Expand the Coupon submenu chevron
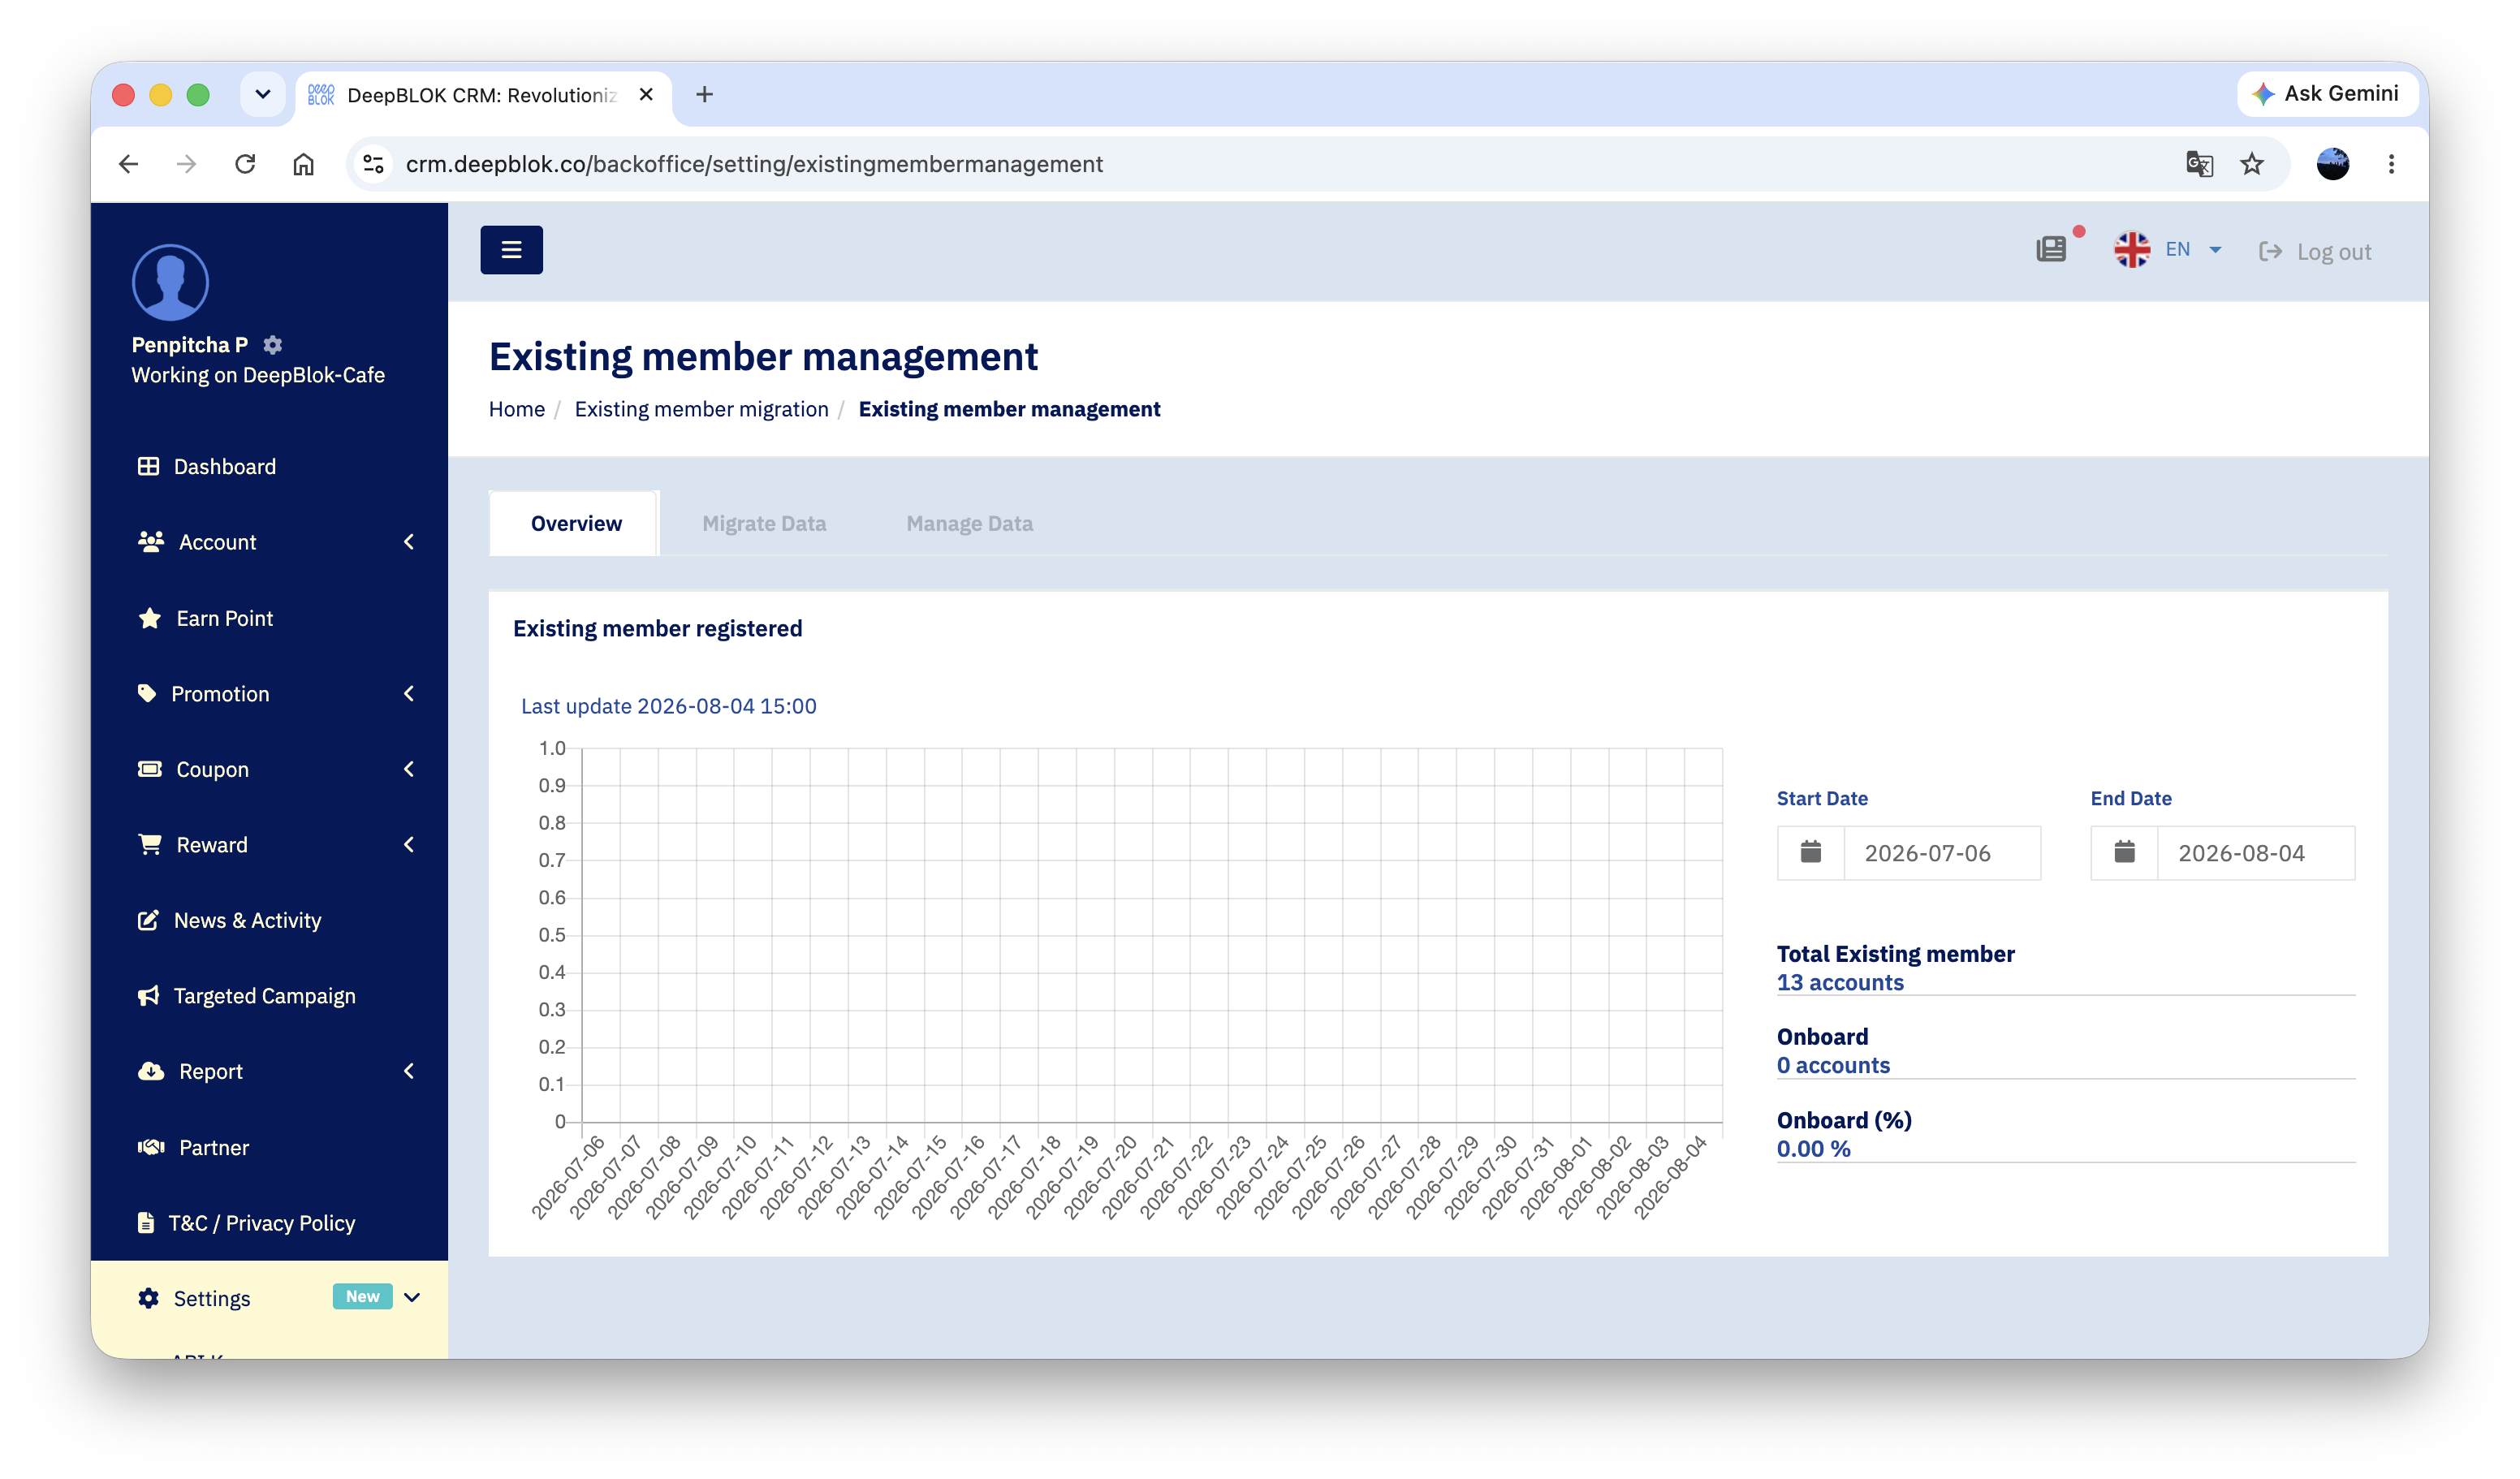Viewport: 2520px width, 1479px height. [409, 769]
